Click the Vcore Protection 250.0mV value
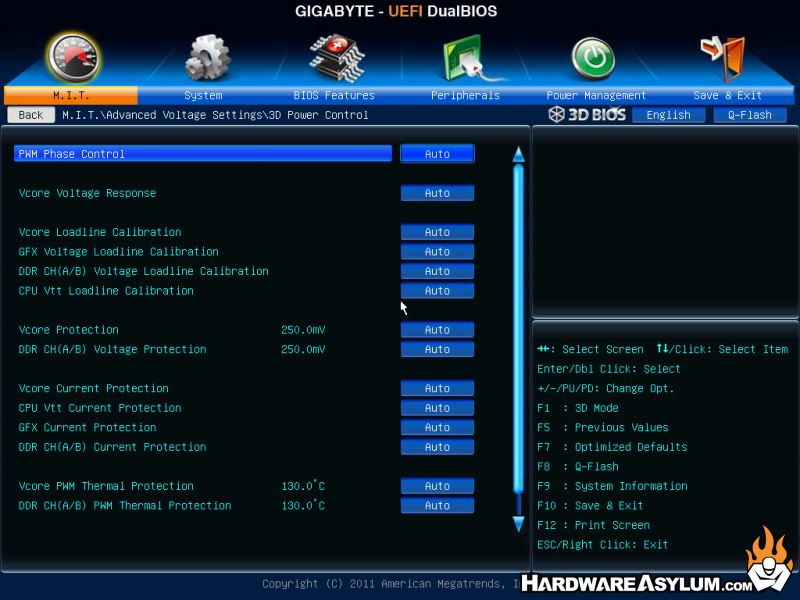The image size is (800, 600). pyautogui.click(x=303, y=330)
